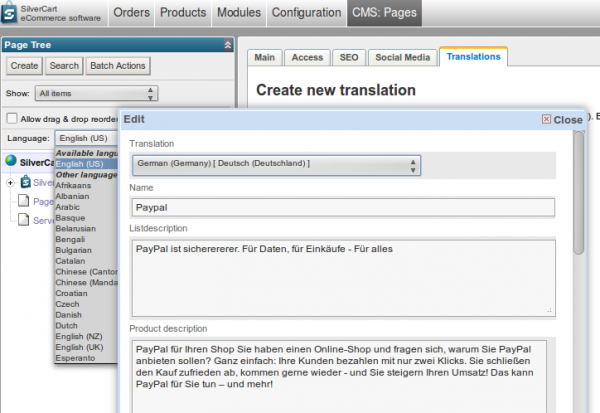Select Esperanto in language list
The width and height of the screenshot is (600, 413).
86,358
